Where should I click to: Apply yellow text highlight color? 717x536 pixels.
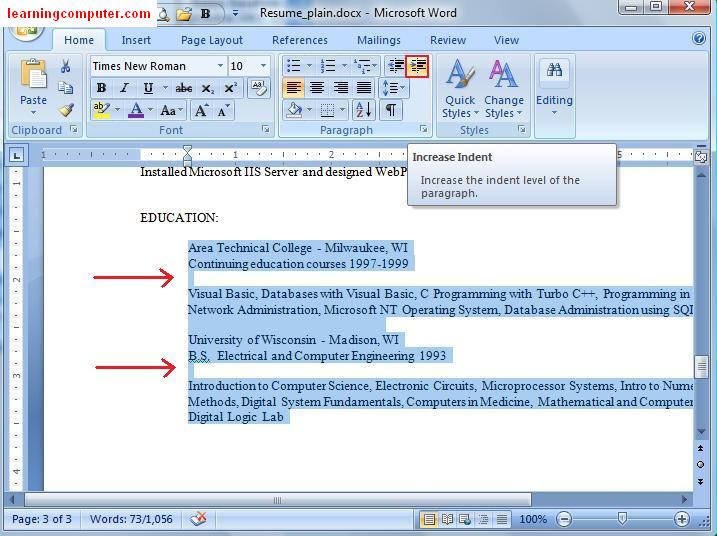click(x=101, y=110)
